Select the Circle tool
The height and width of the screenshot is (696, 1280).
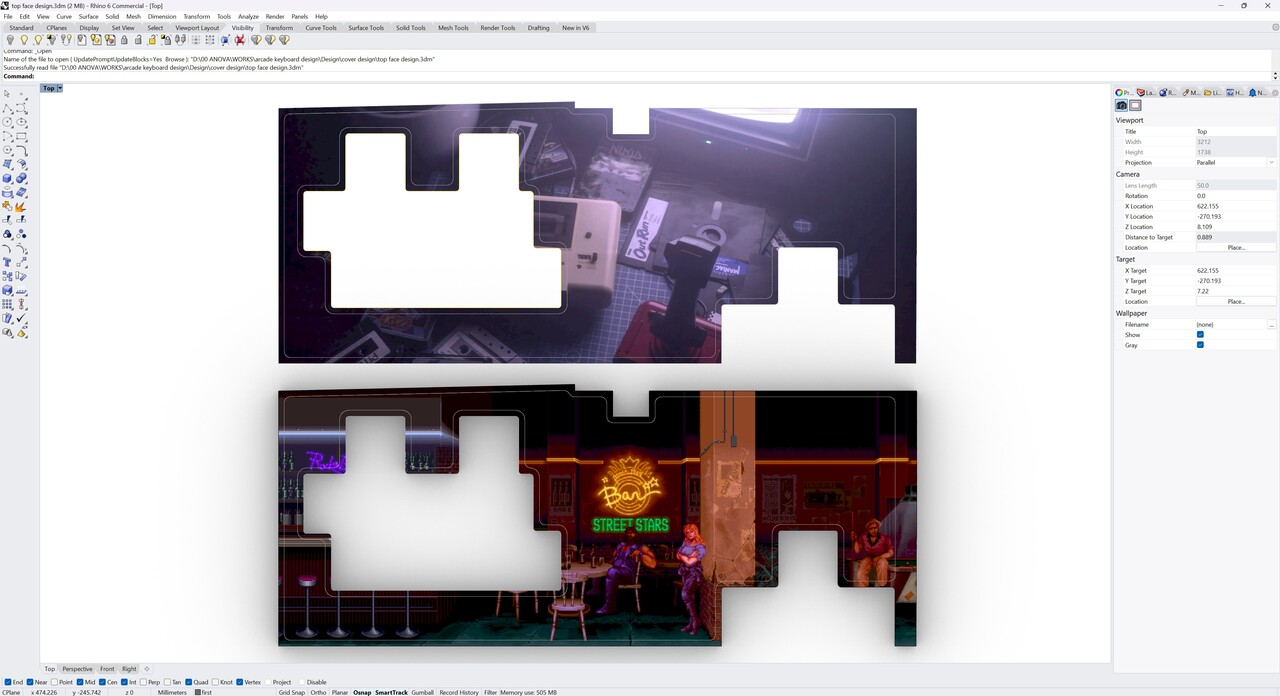pyautogui.click(x=7, y=122)
